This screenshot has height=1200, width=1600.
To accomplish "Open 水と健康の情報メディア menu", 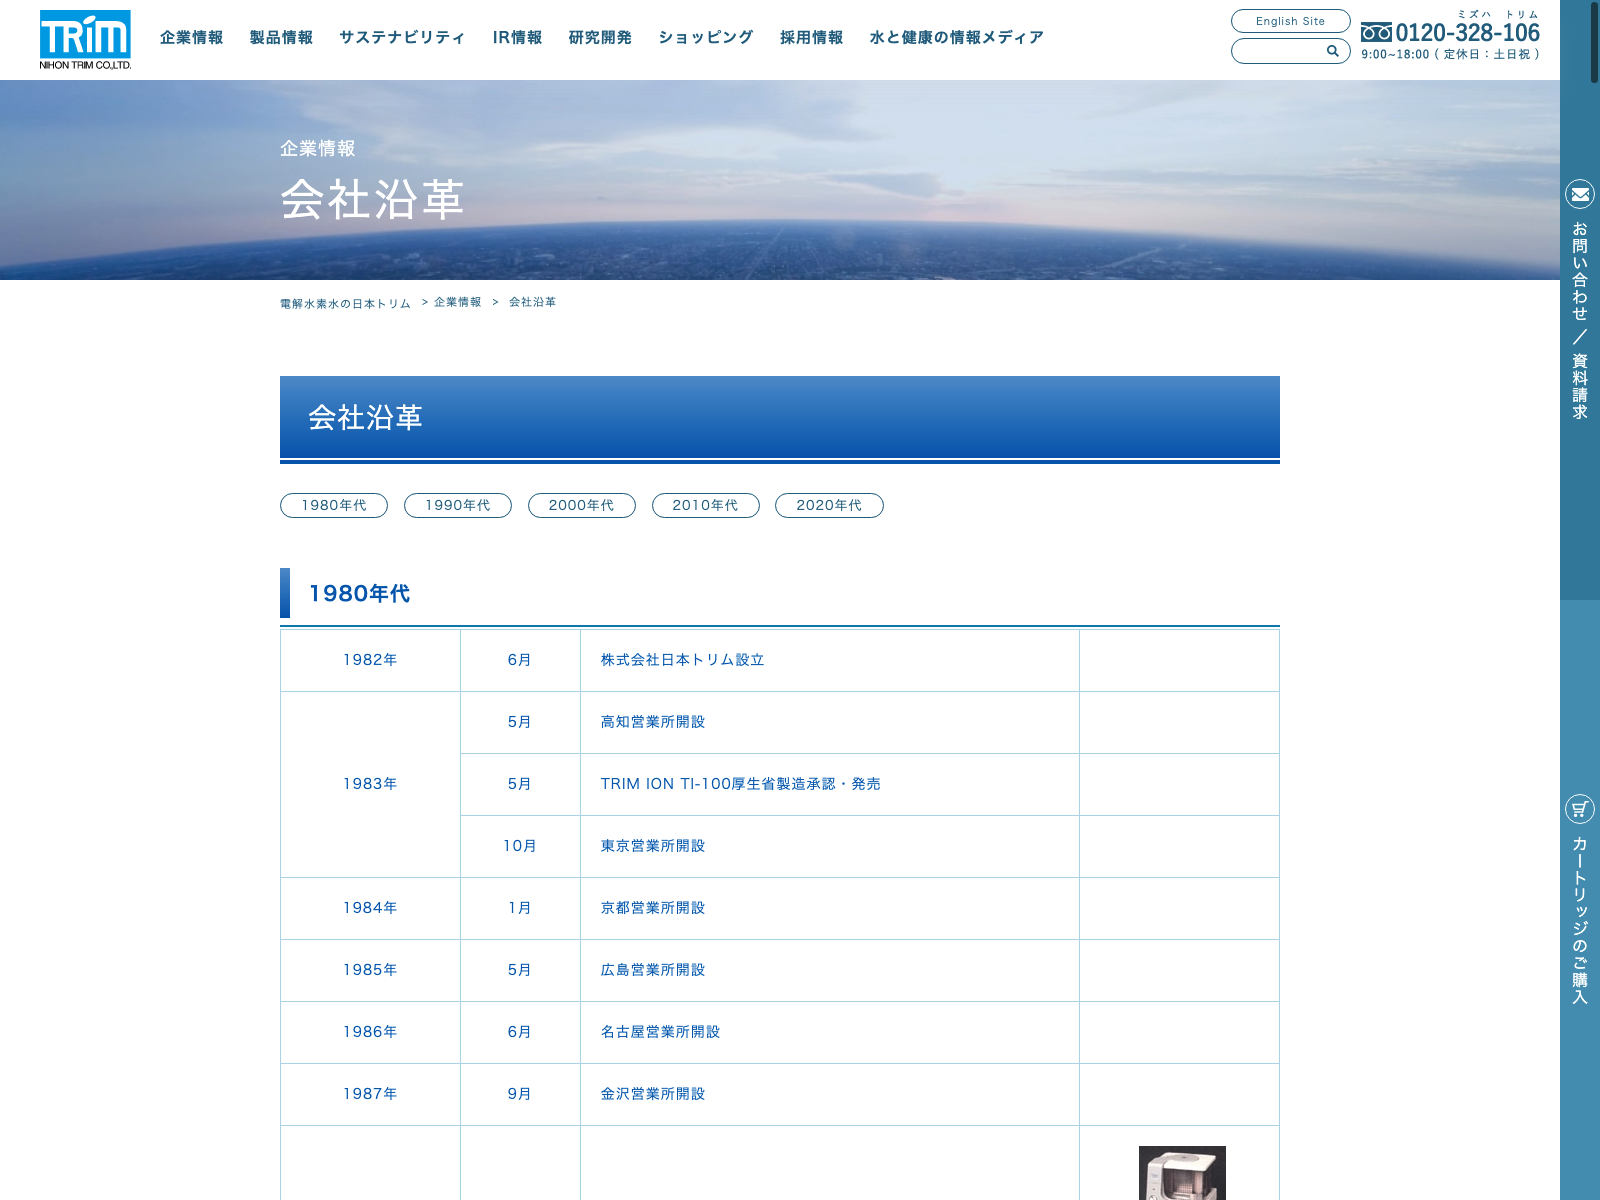I will pyautogui.click(x=957, y=38).
